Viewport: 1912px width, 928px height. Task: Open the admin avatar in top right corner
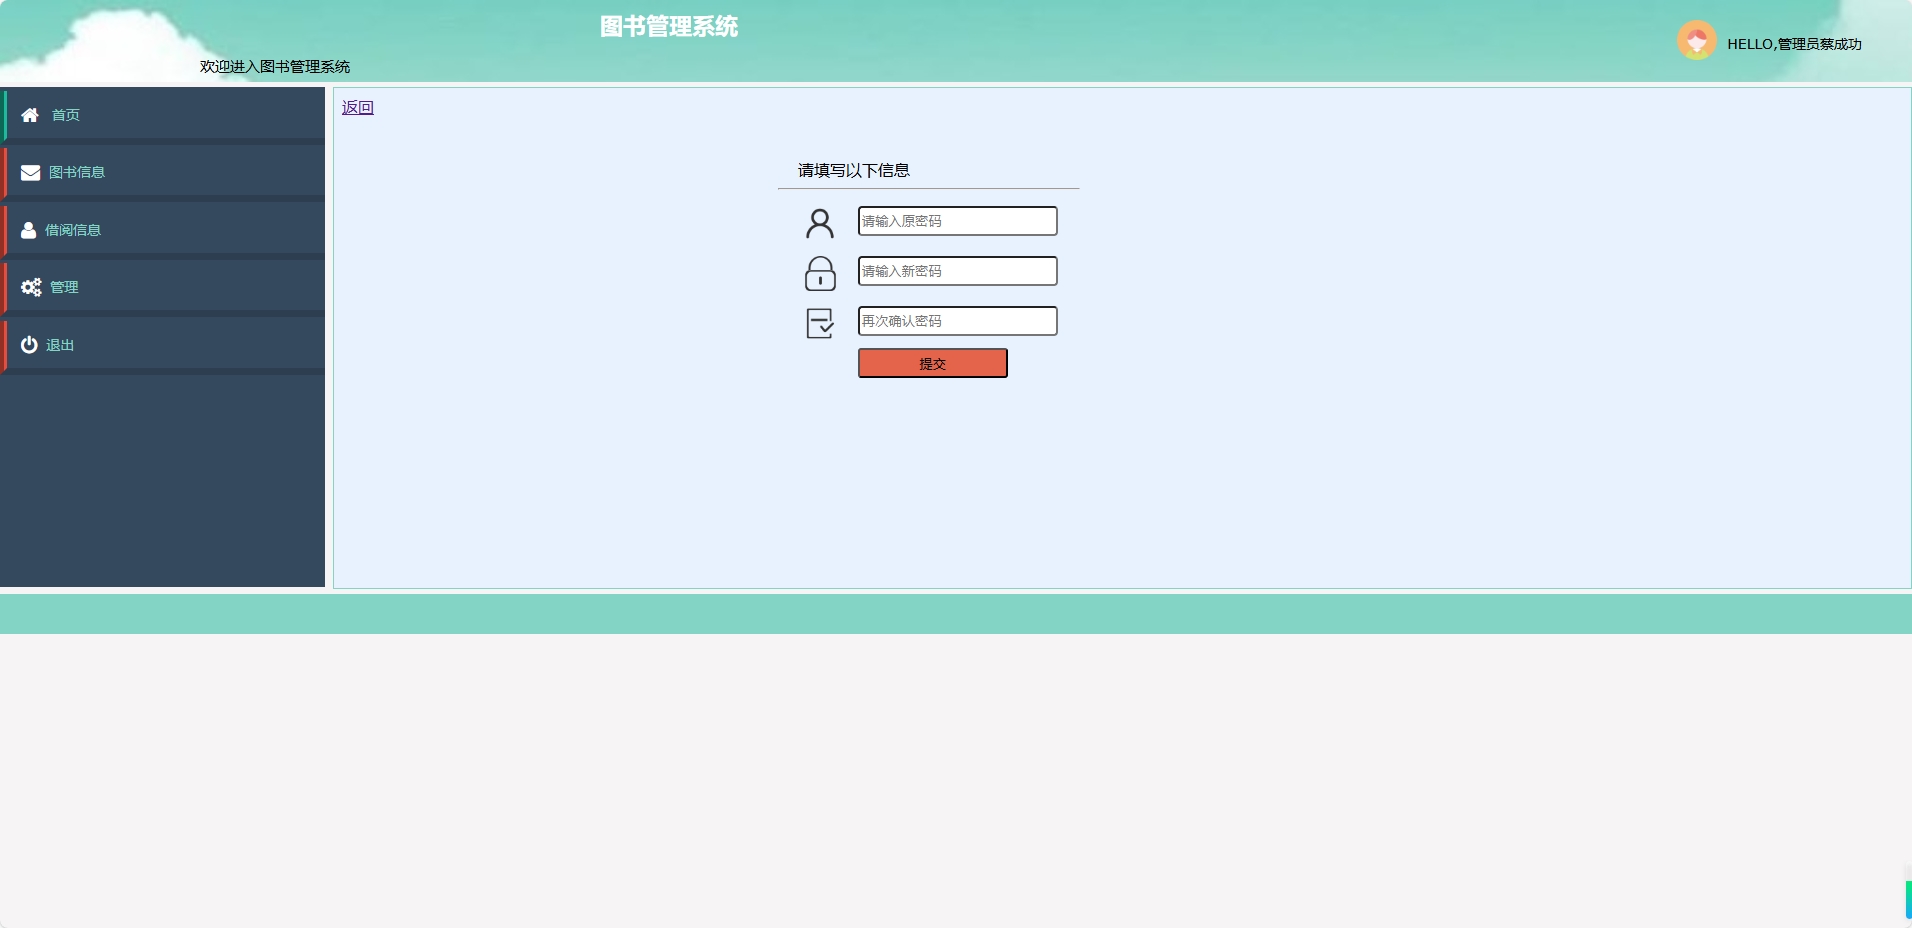tap(1698, 40)
